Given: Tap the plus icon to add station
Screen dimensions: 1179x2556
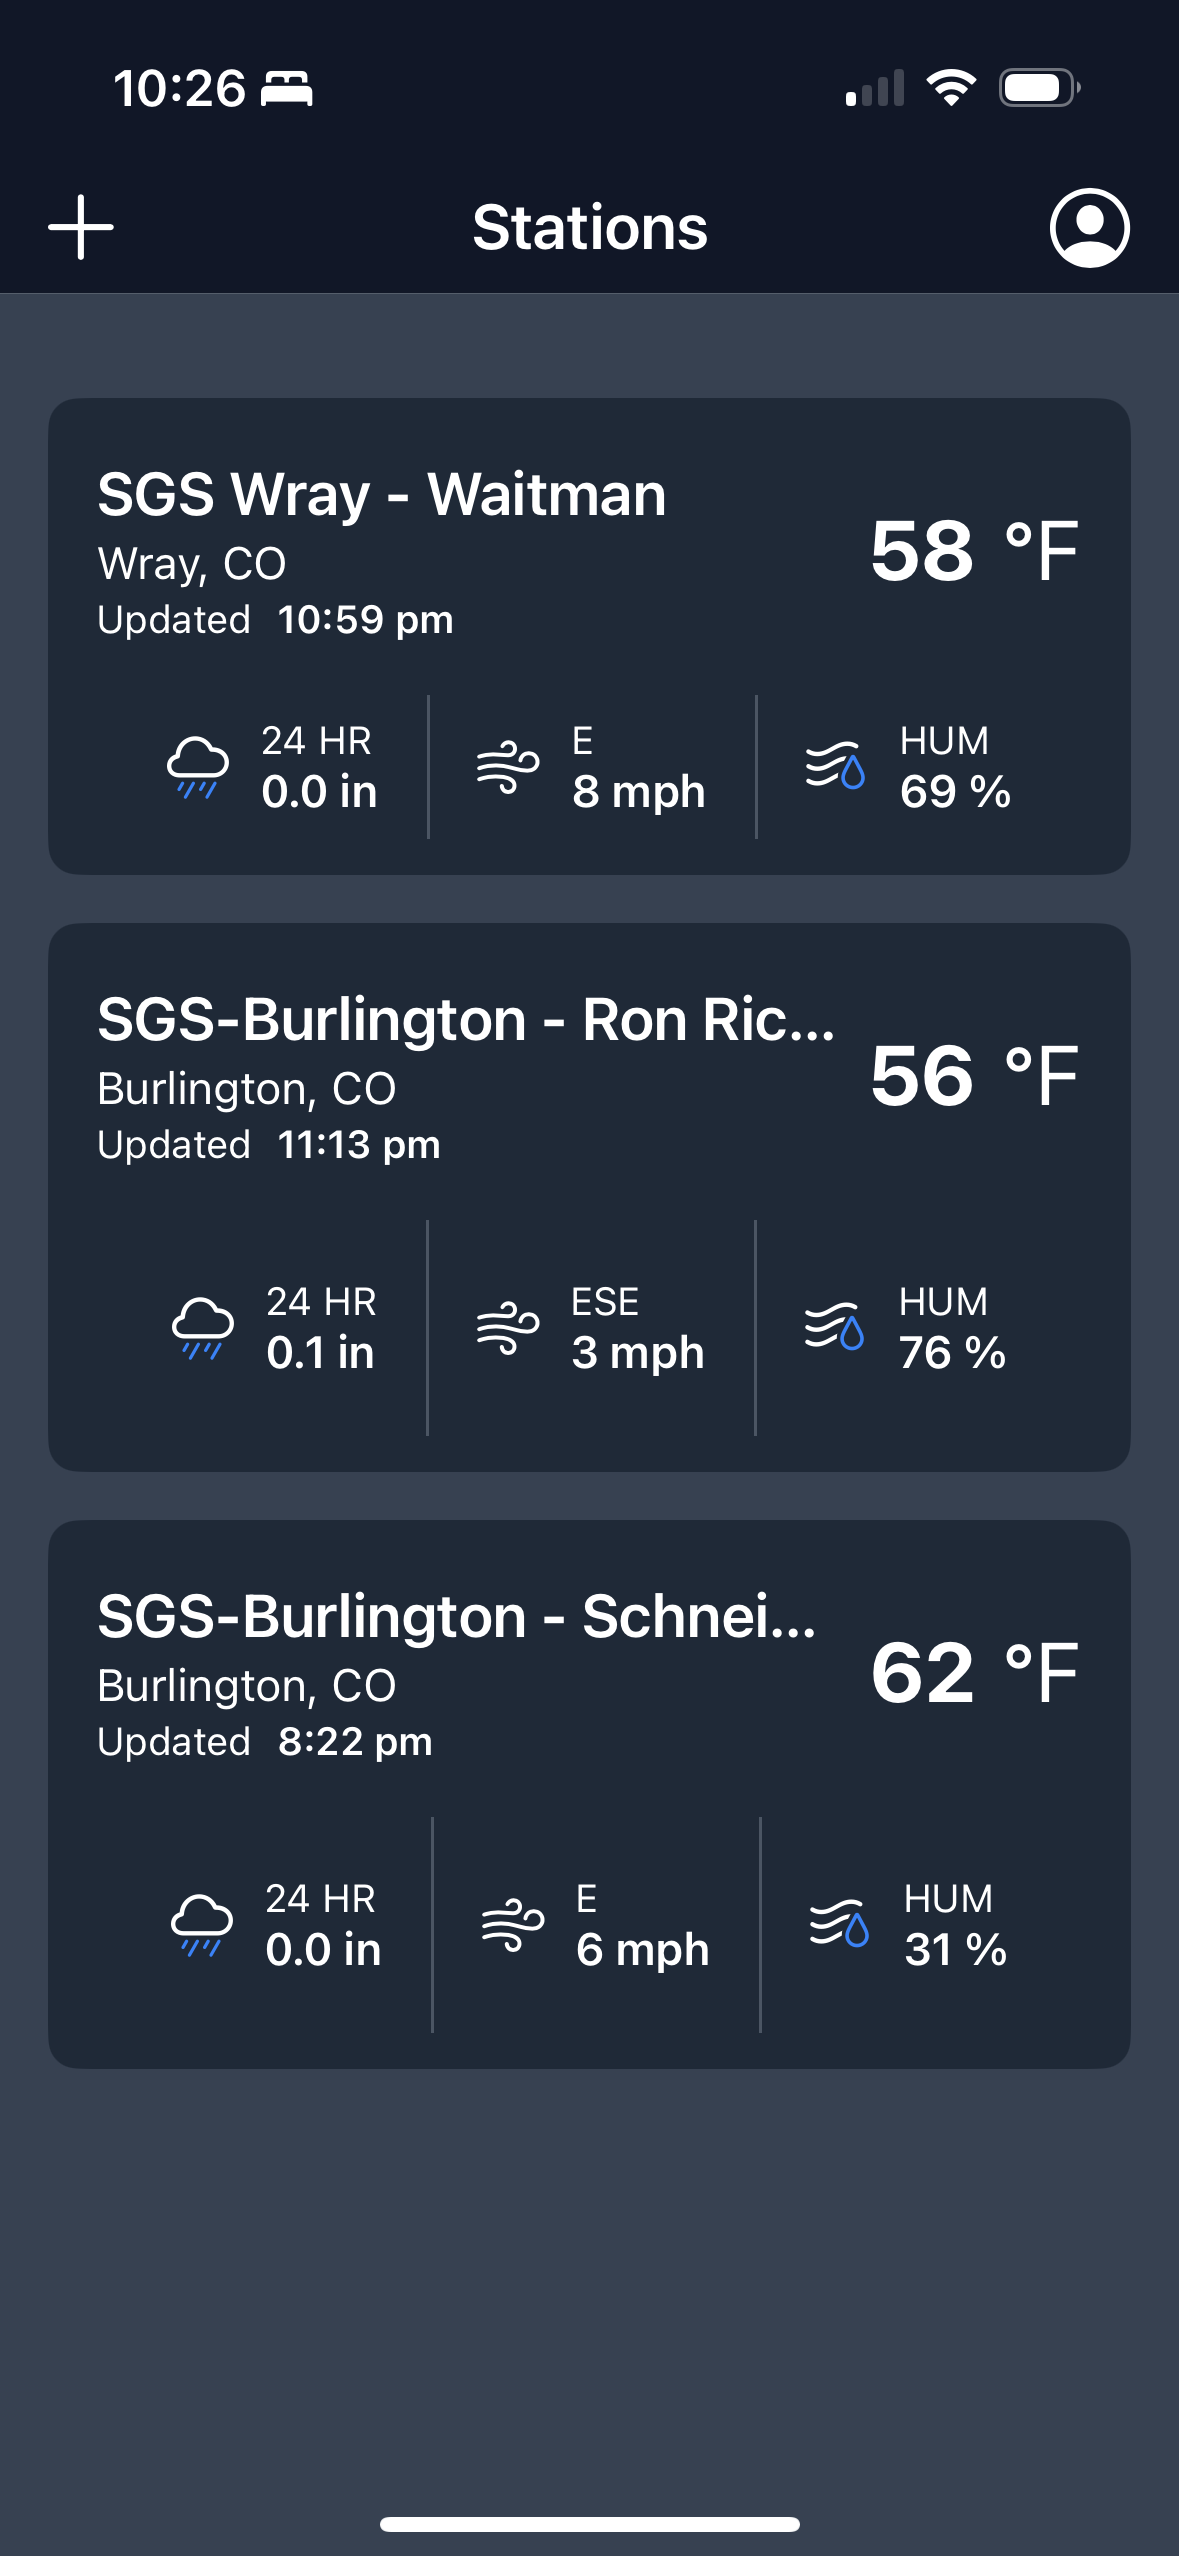Looking at the screenshot, I should pyautogui.click(x=81, y=227).
